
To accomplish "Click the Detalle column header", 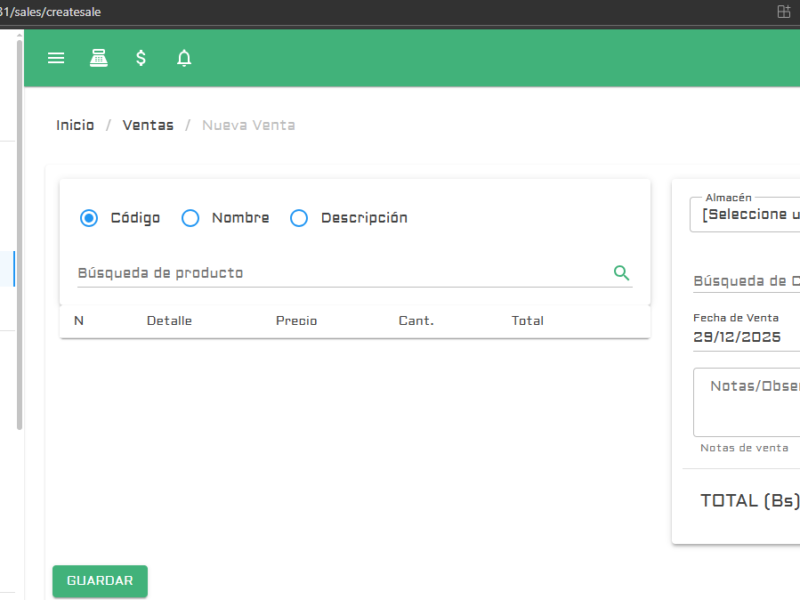I will point(168,321).
